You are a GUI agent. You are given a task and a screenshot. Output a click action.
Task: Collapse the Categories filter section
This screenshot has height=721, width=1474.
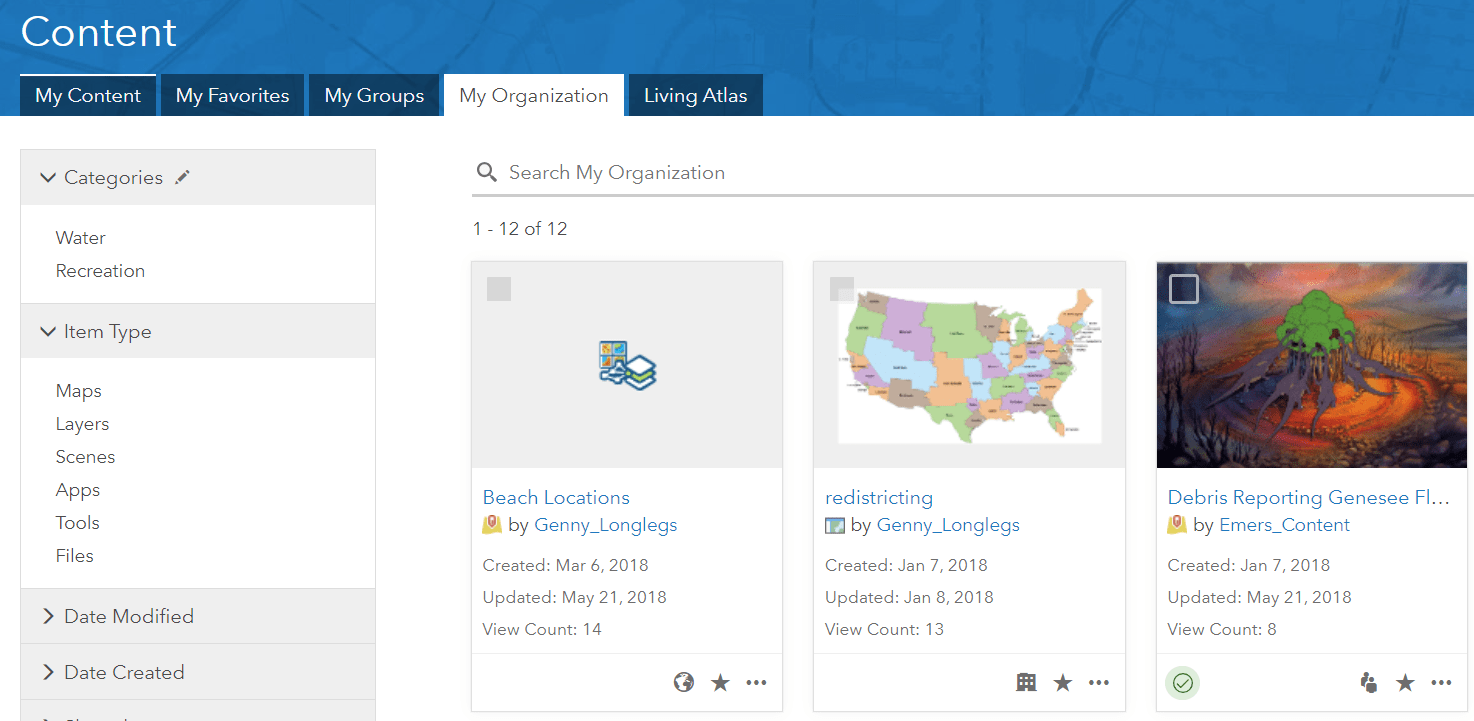48,177
